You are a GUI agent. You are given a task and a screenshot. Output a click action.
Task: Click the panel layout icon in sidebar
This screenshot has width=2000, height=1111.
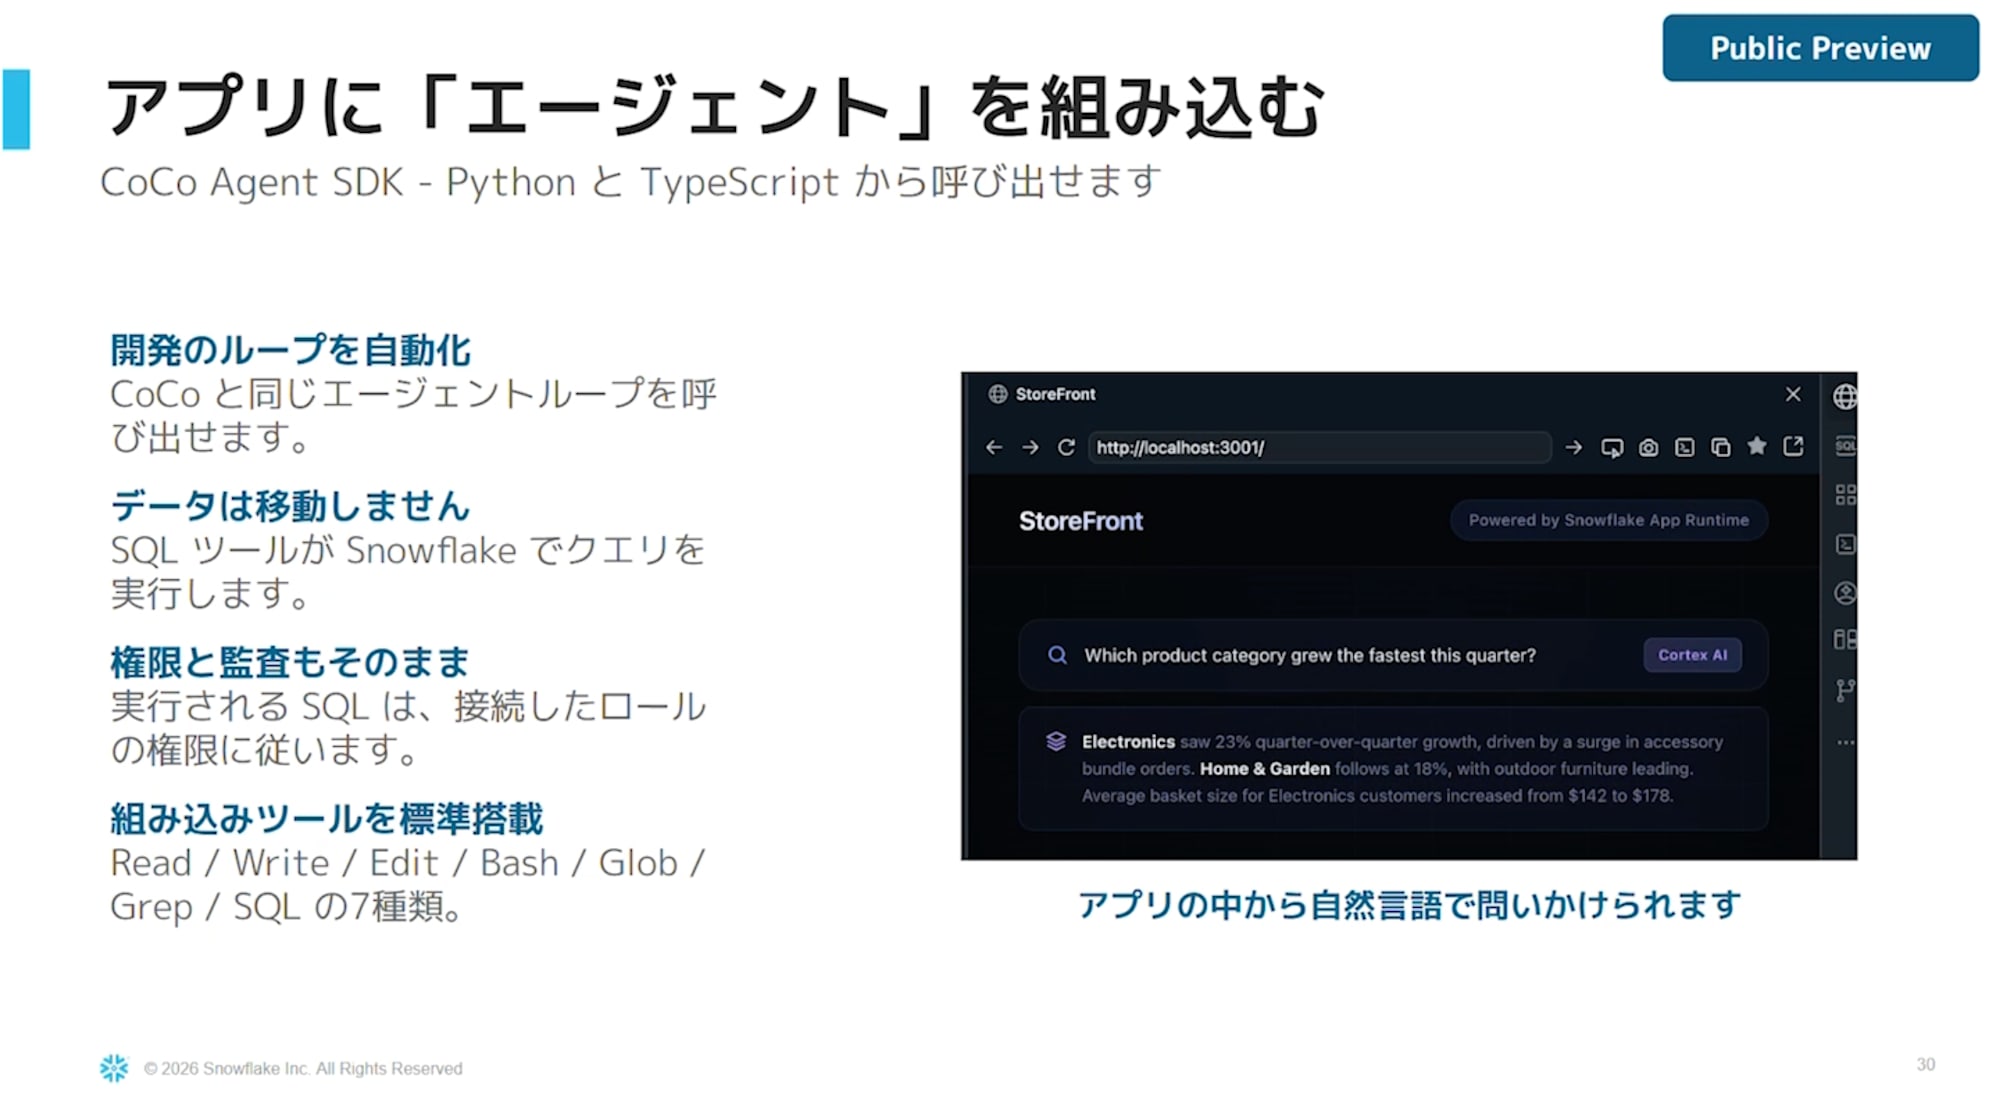1846,640
